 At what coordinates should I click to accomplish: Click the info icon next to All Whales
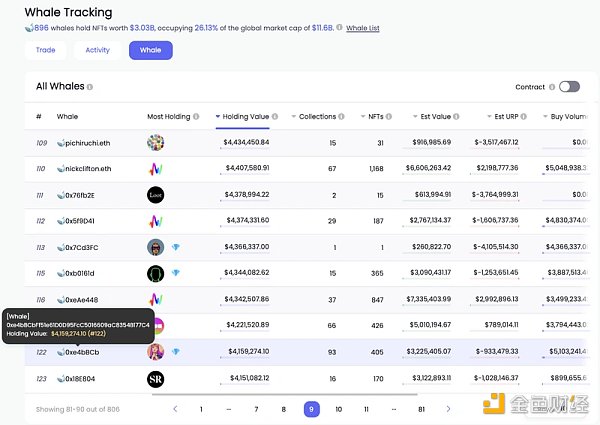(x=90, y=87)
